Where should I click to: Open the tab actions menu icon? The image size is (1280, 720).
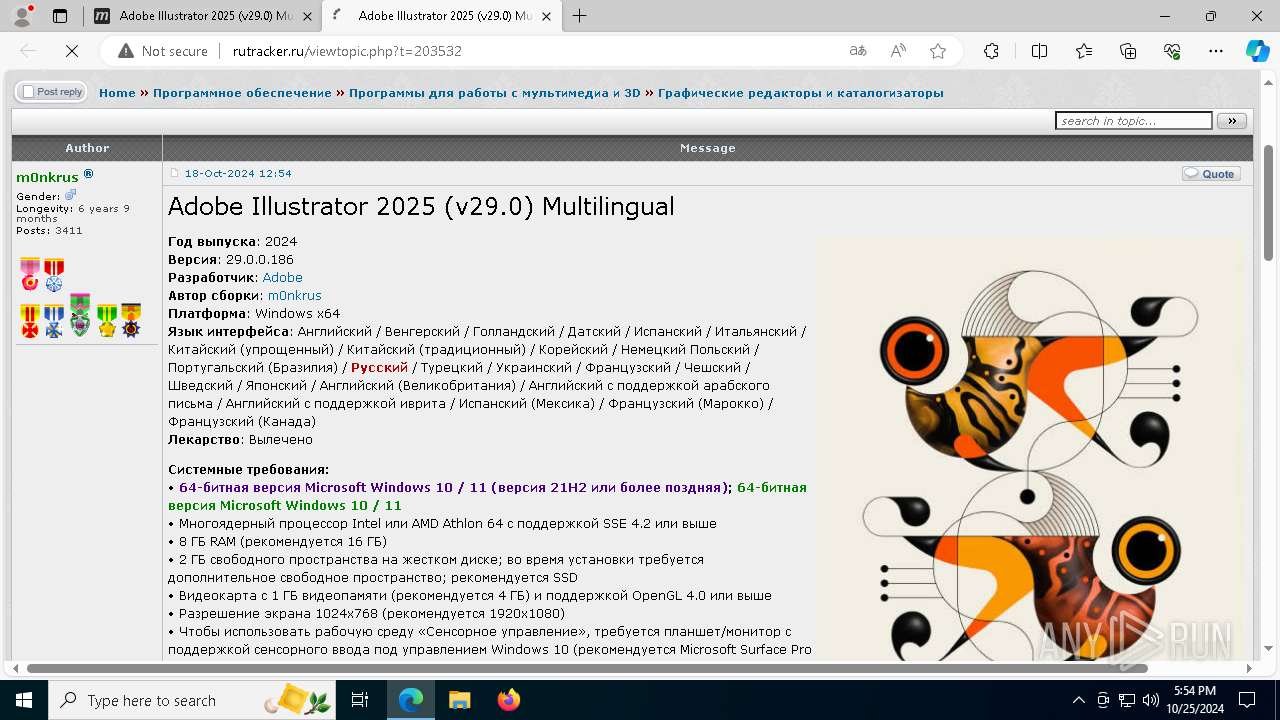(x=60, y=16)
